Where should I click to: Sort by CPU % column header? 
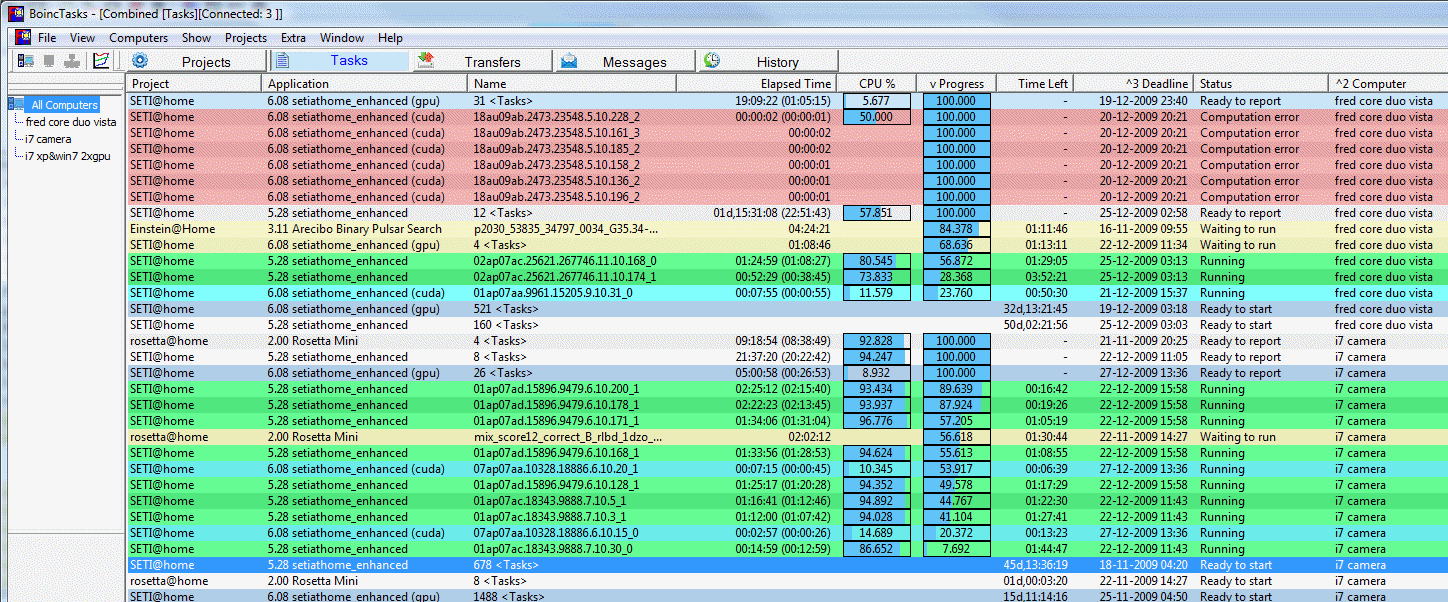(877, 84)
